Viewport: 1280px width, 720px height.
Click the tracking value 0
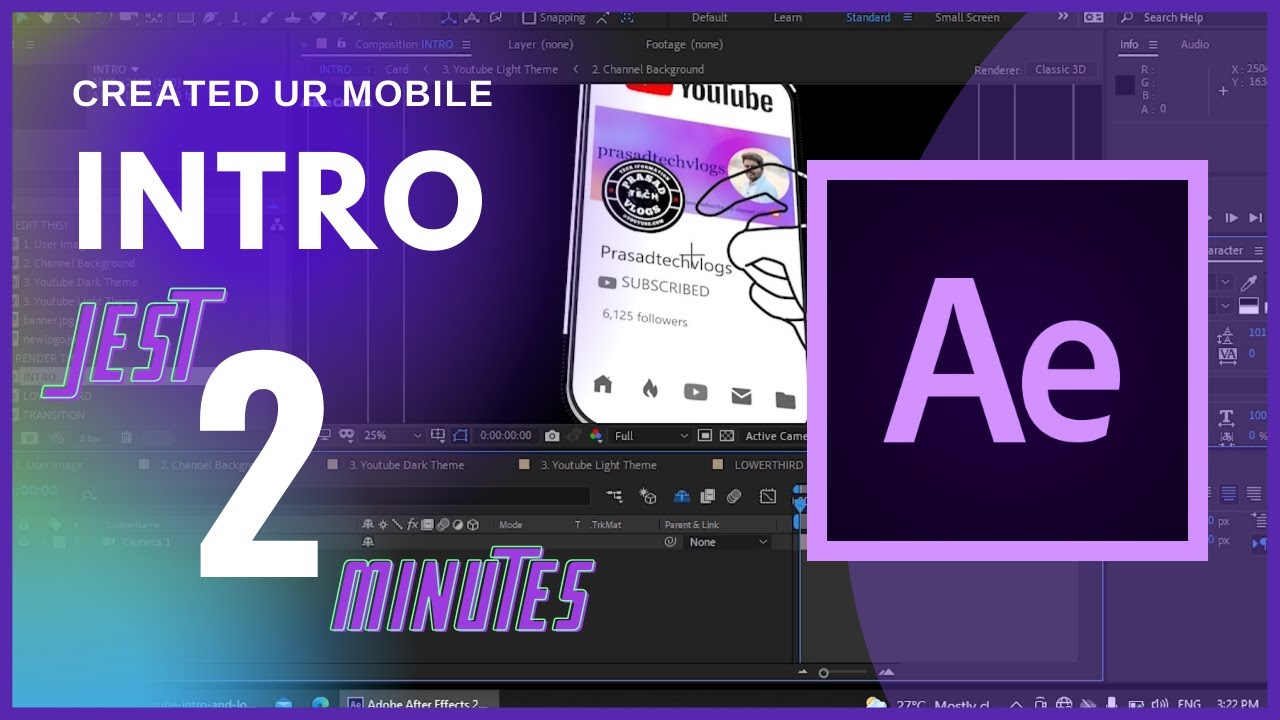[x=1251, y=354]
